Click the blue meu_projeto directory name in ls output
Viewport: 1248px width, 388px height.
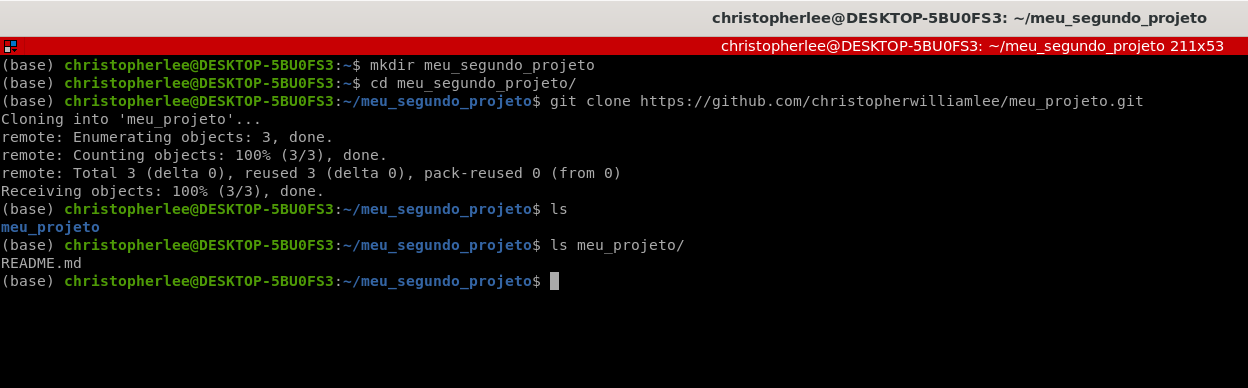tap(50, 227)
